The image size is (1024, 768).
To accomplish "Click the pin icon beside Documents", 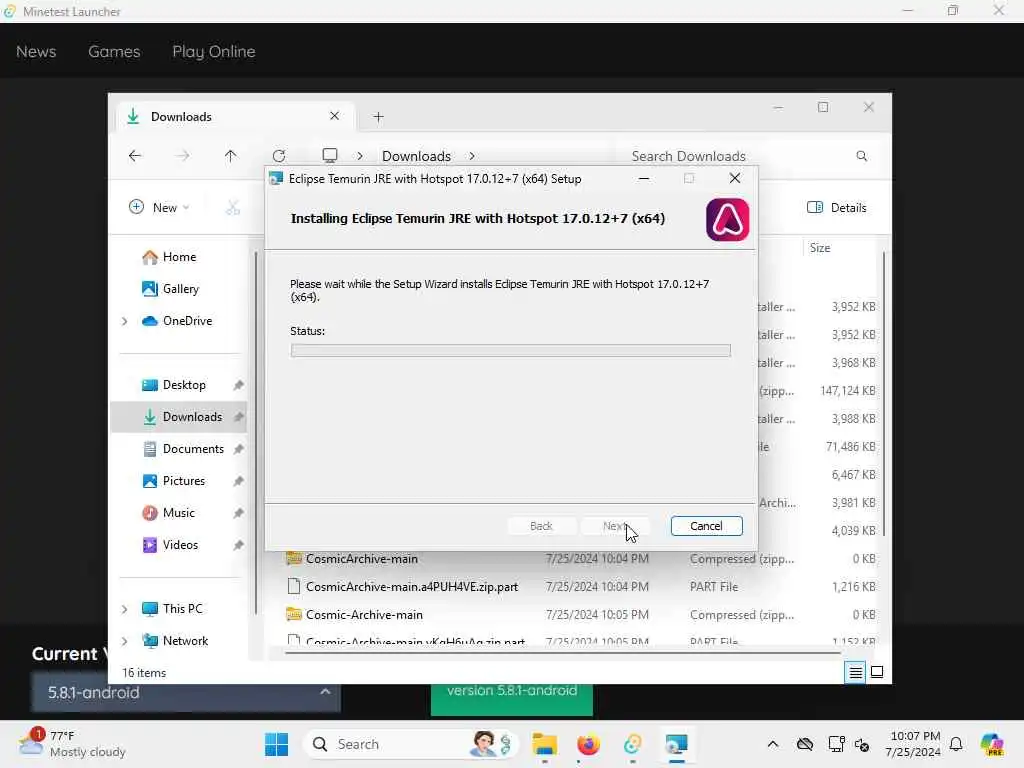I will pos(238,449).
